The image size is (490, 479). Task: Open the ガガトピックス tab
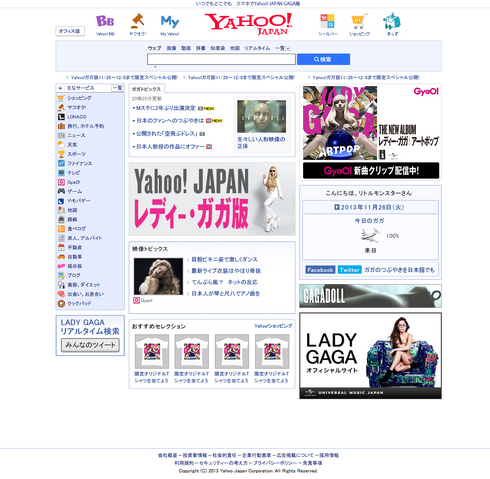pos(146,89)
